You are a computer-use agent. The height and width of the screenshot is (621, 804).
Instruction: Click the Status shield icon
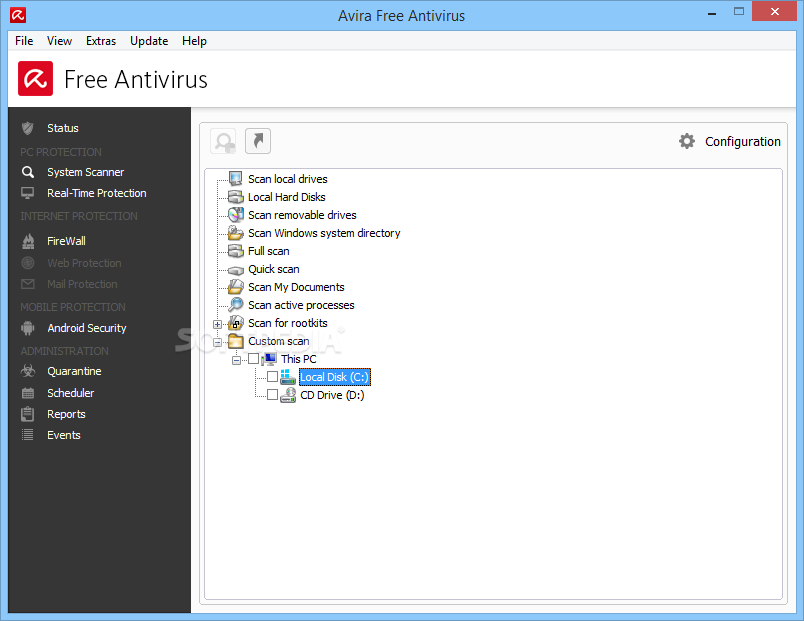point(28,128)
